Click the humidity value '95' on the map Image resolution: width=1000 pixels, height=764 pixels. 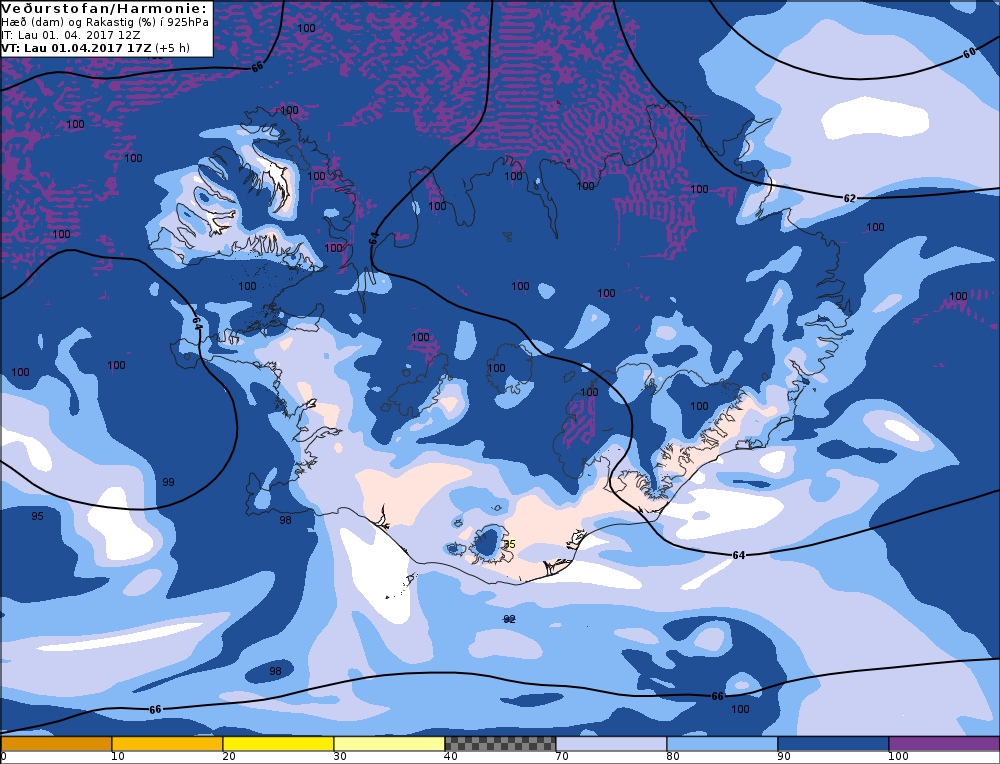(x=38, y=516)
